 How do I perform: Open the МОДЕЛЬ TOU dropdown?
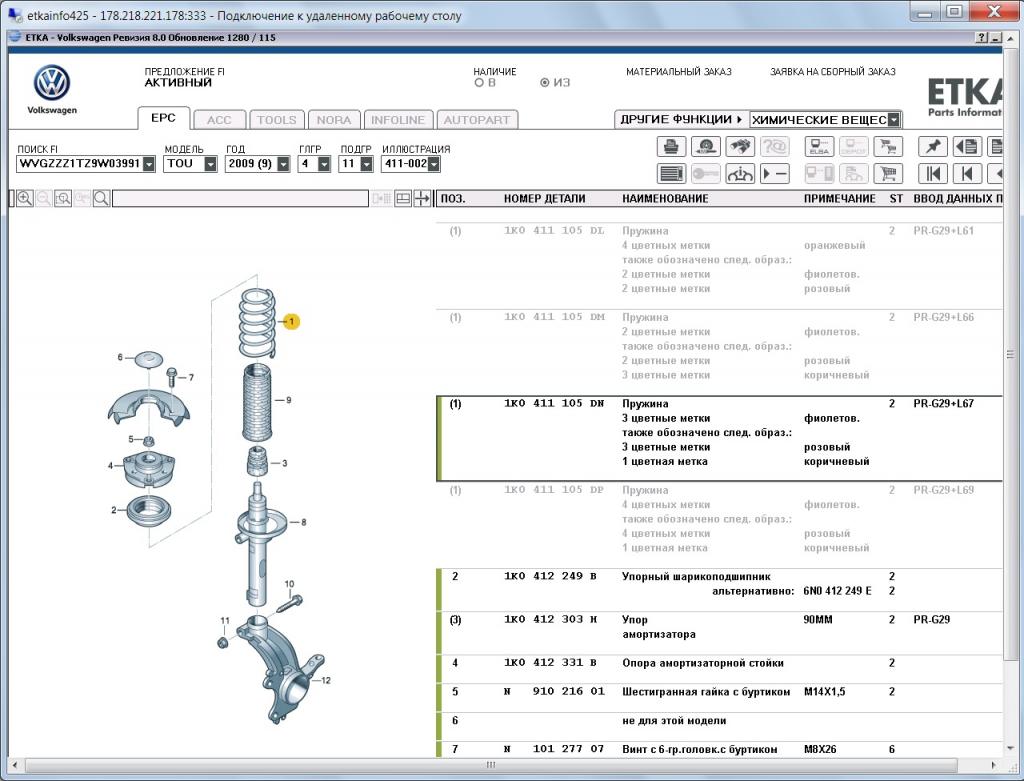[x=210, y=164]
